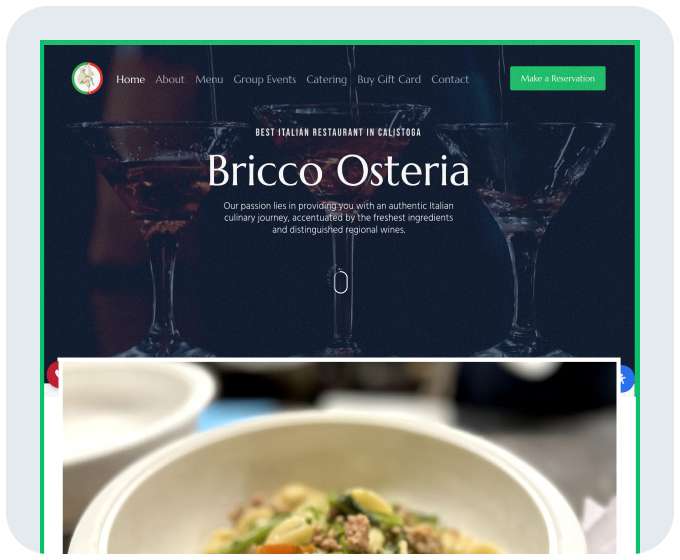This screenshot has width=680, height=560.
Task: Click the blurred white bowl behind the pasta
Action: [134, 408]
